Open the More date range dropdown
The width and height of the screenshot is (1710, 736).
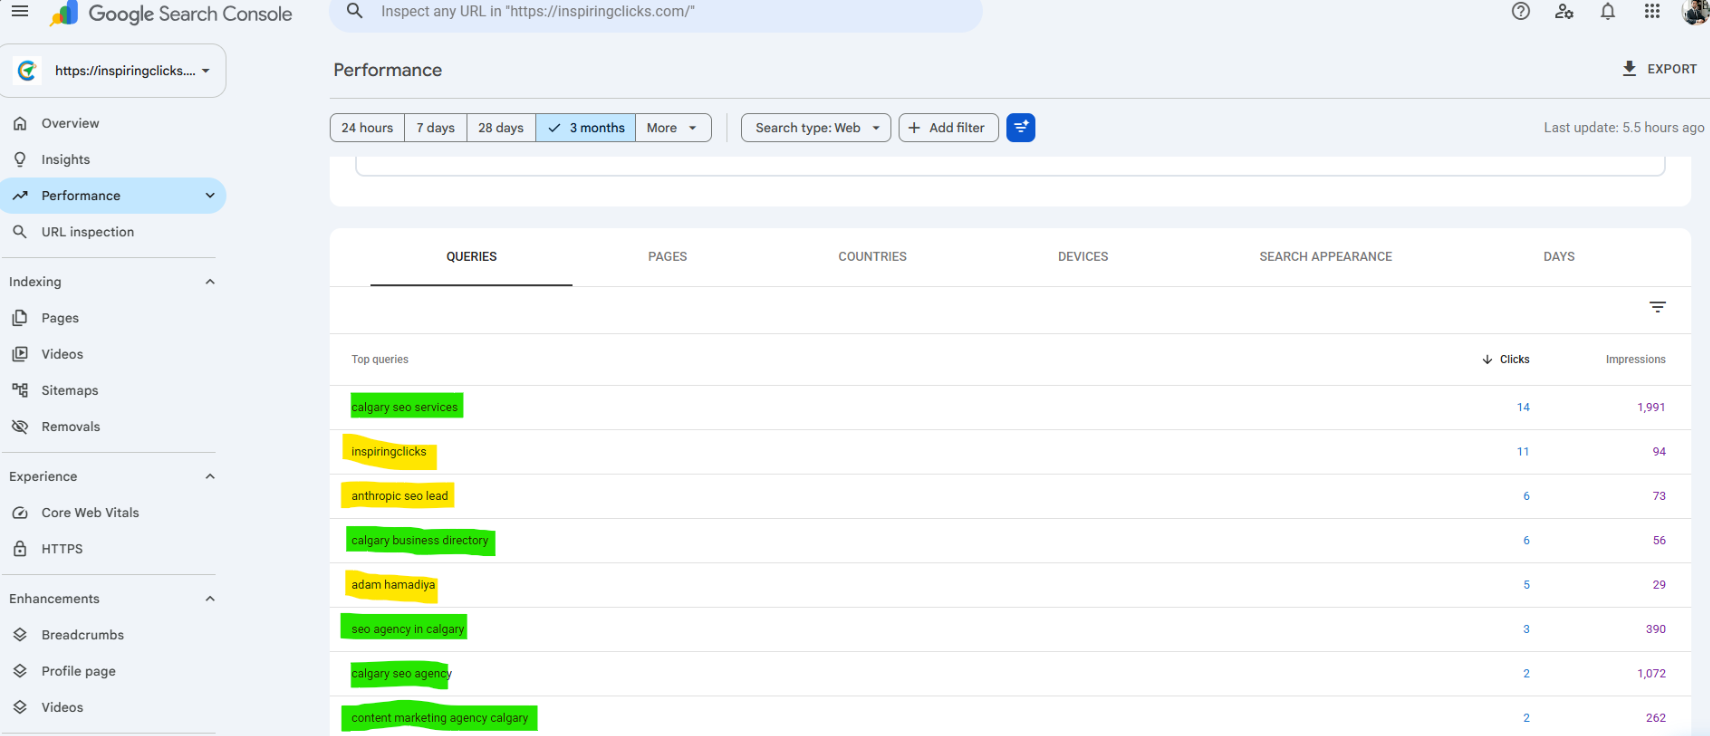pyautogui.click(x=673, y=128)
